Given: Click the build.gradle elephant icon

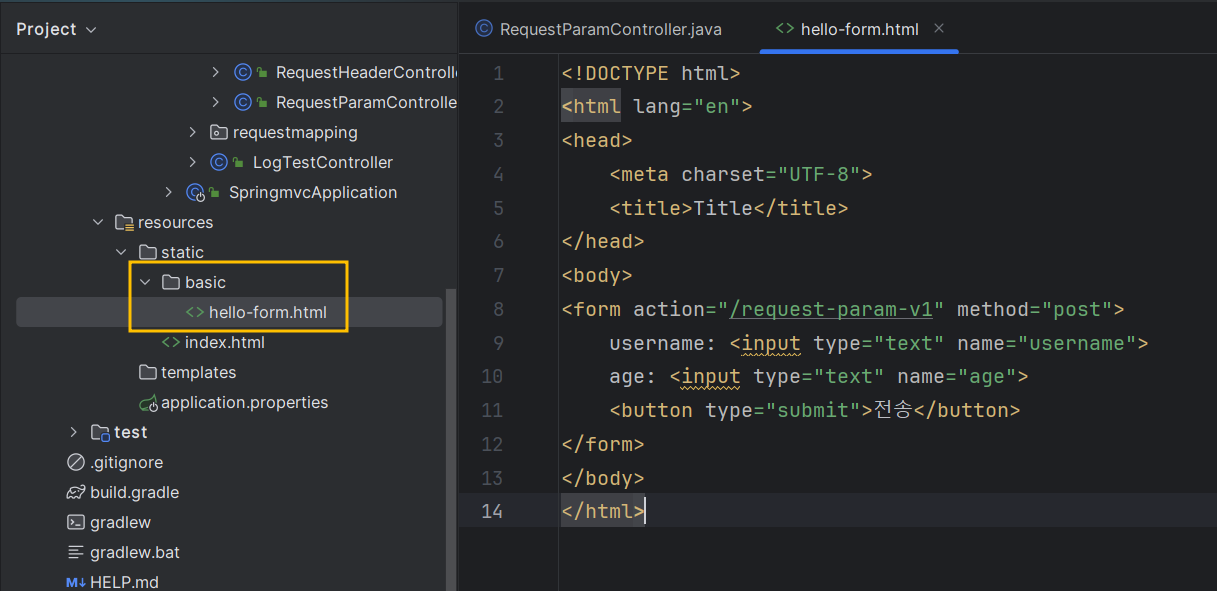Looking at the screenshot, I should [x=75, y=492].
